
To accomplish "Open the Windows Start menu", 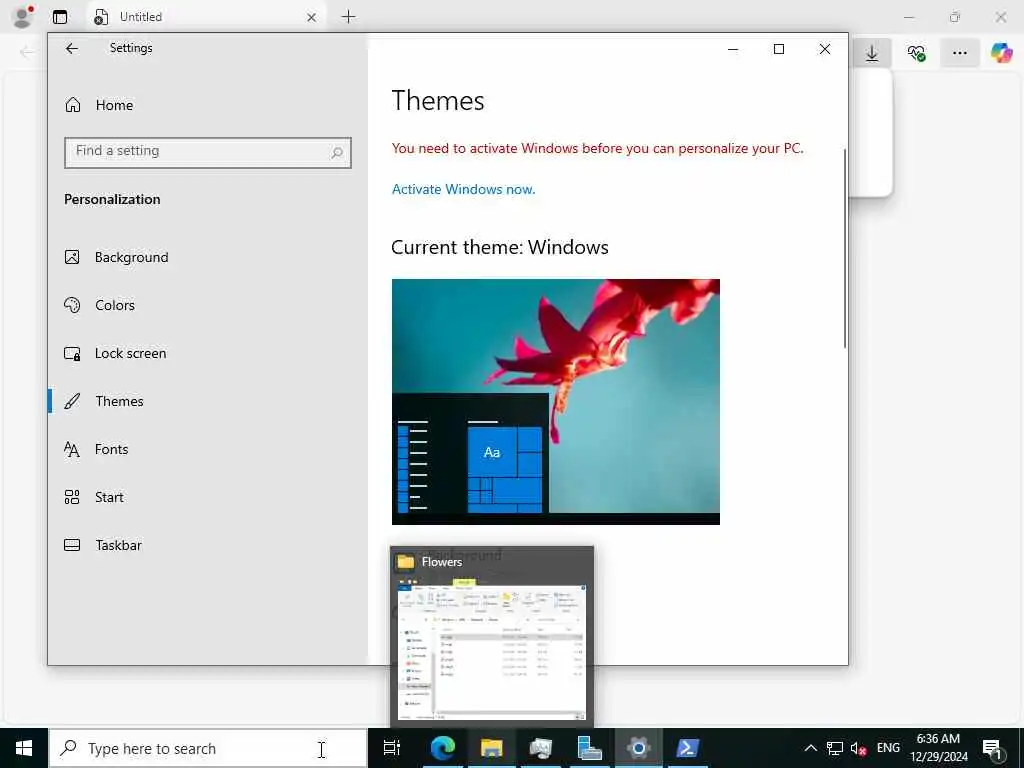I will (x=24, y=748).
